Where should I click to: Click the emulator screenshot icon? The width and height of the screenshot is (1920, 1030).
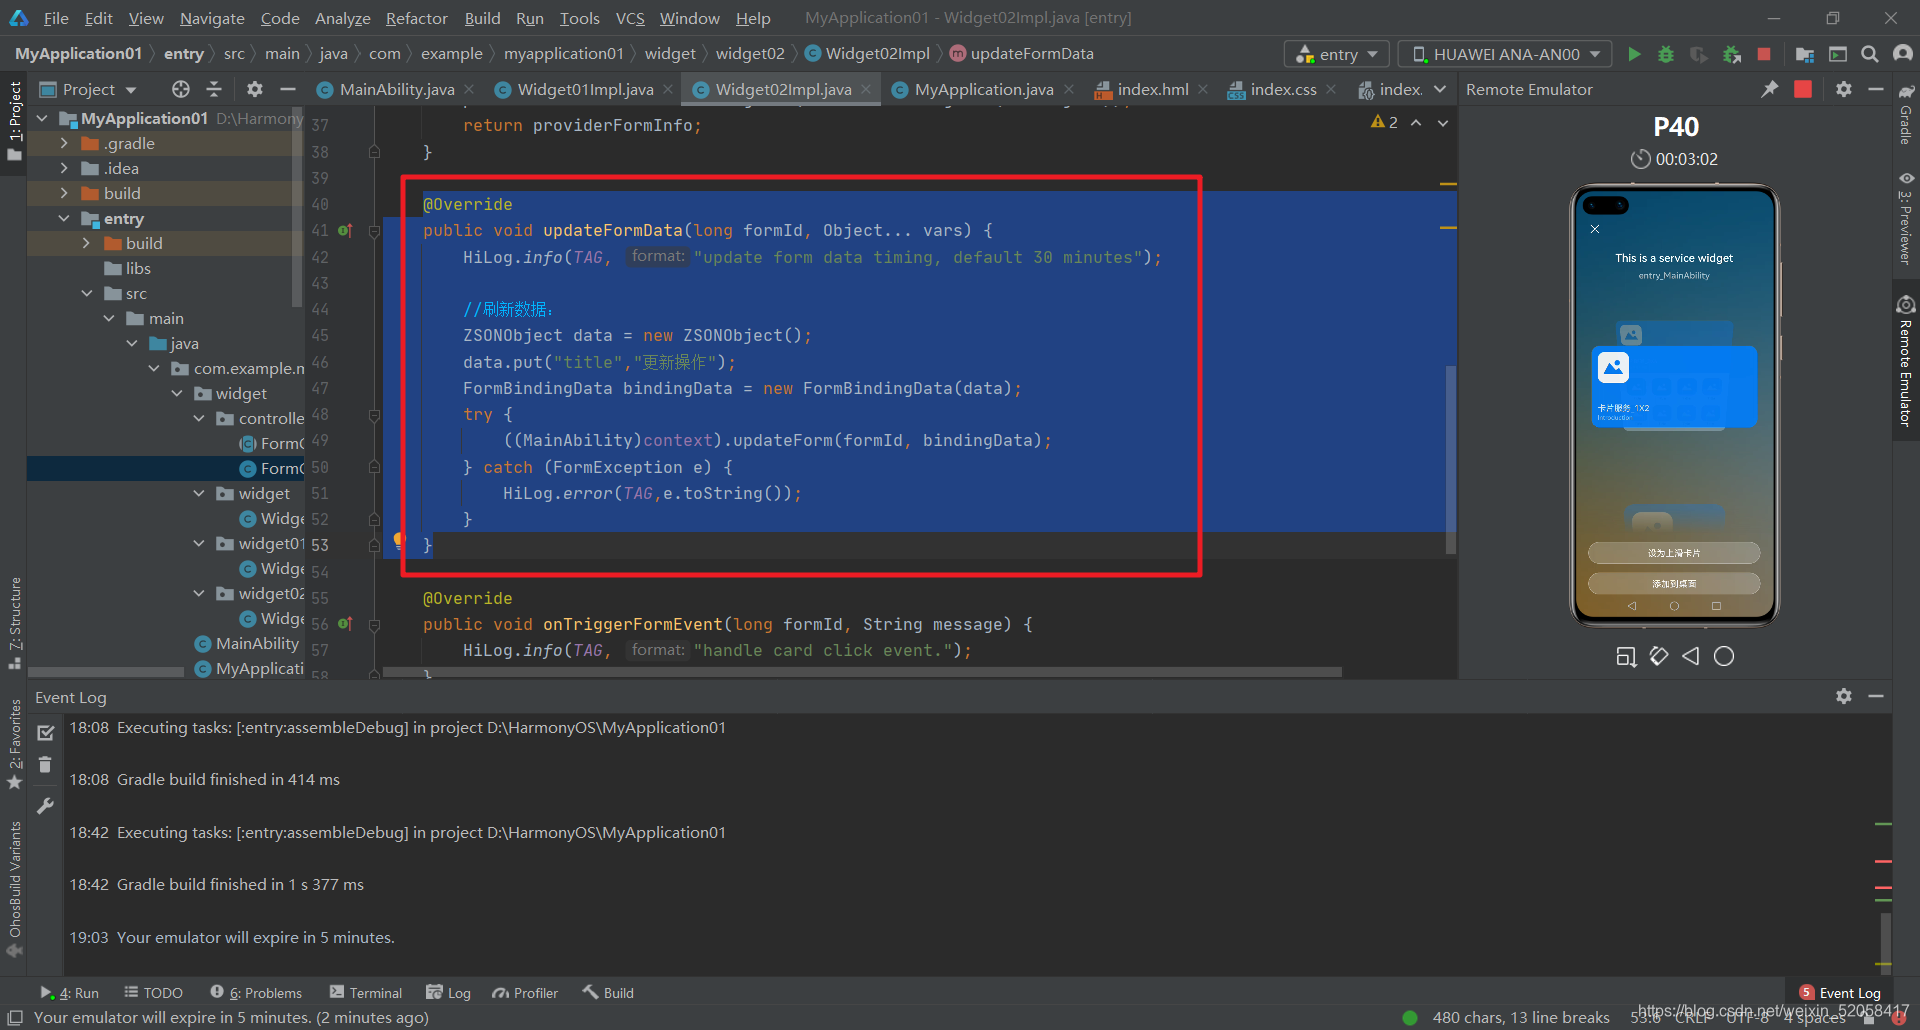click(x=1626, y=656)
